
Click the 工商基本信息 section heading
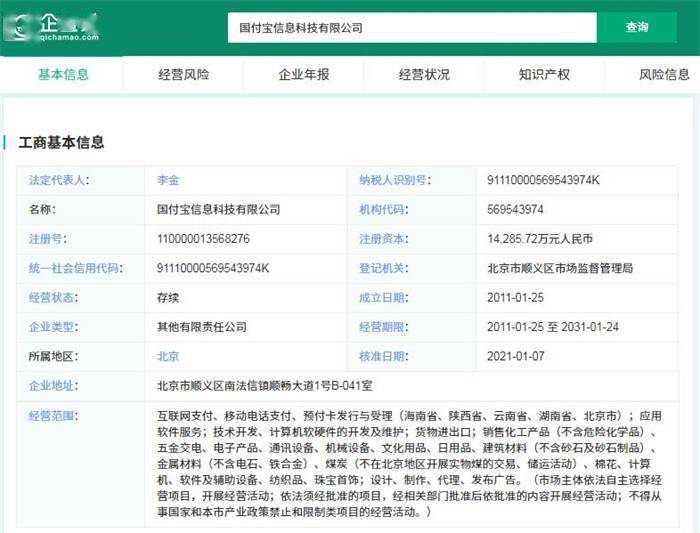[61, 142]
